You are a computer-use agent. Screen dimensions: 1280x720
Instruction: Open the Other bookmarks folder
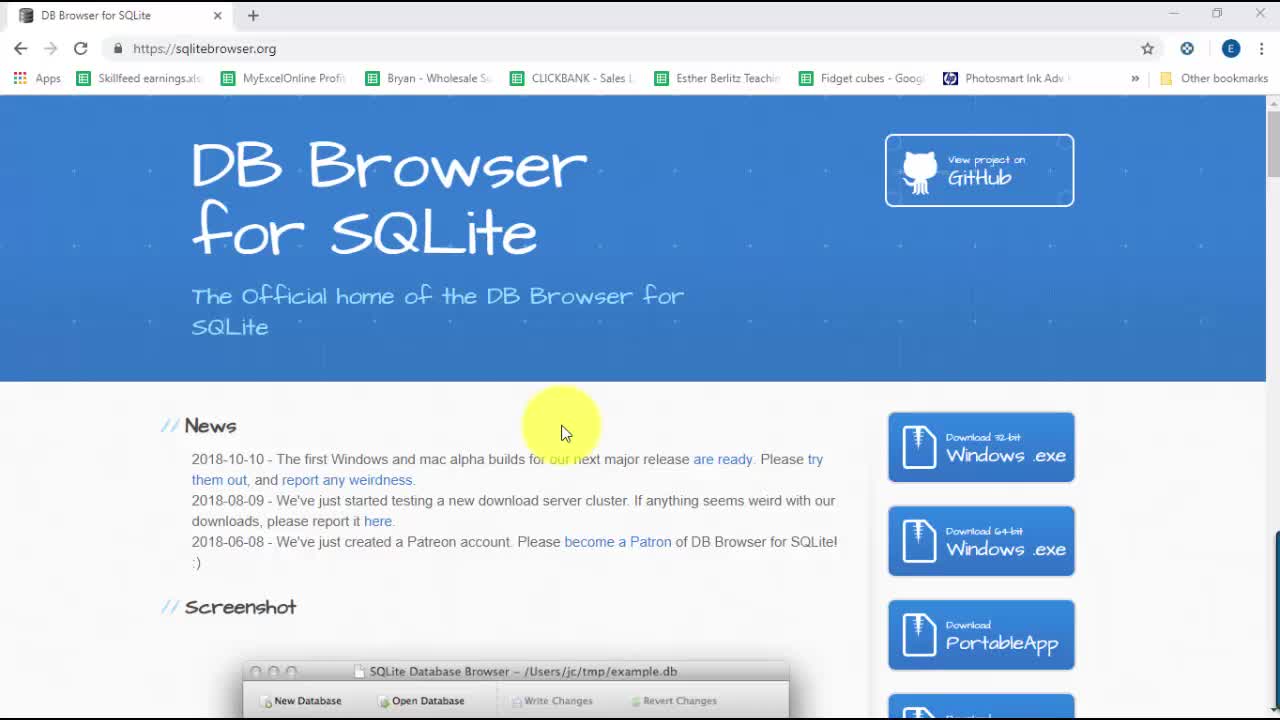click(x=1213, y=78)
